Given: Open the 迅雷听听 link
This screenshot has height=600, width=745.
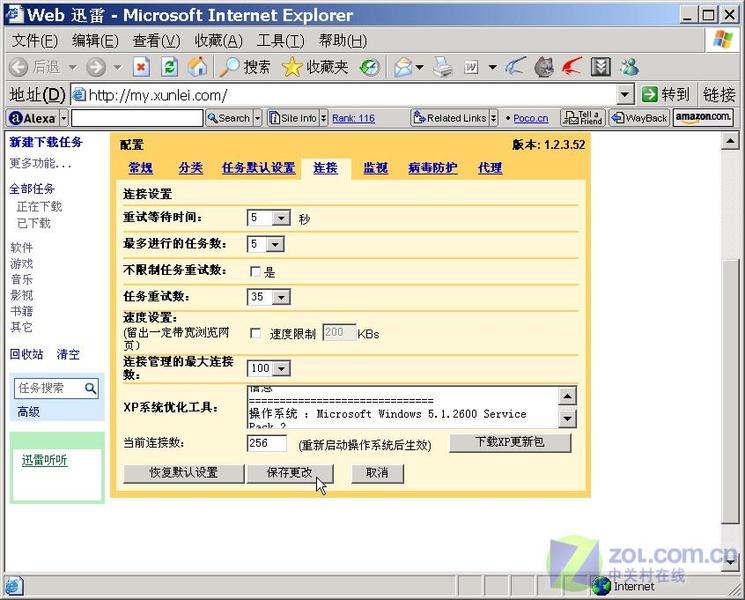Looking at the screenshot, I should click(44, 460).
